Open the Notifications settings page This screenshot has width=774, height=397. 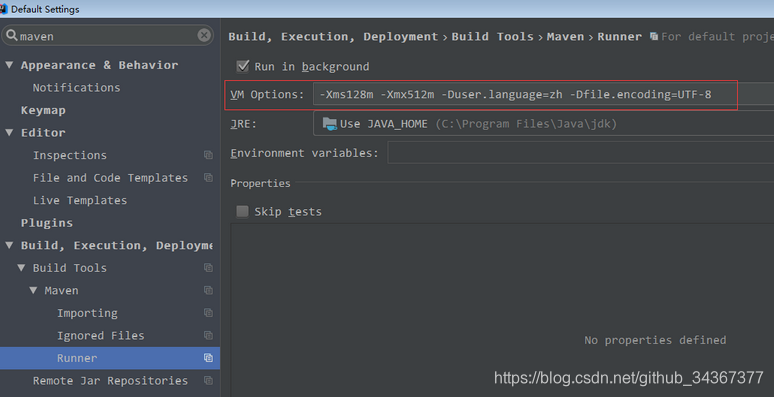(77, 87)
